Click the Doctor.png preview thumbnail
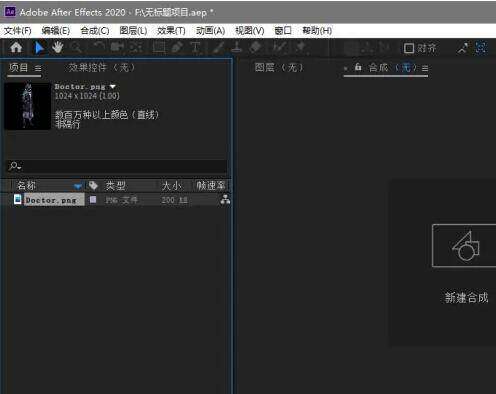 point(27,106)
